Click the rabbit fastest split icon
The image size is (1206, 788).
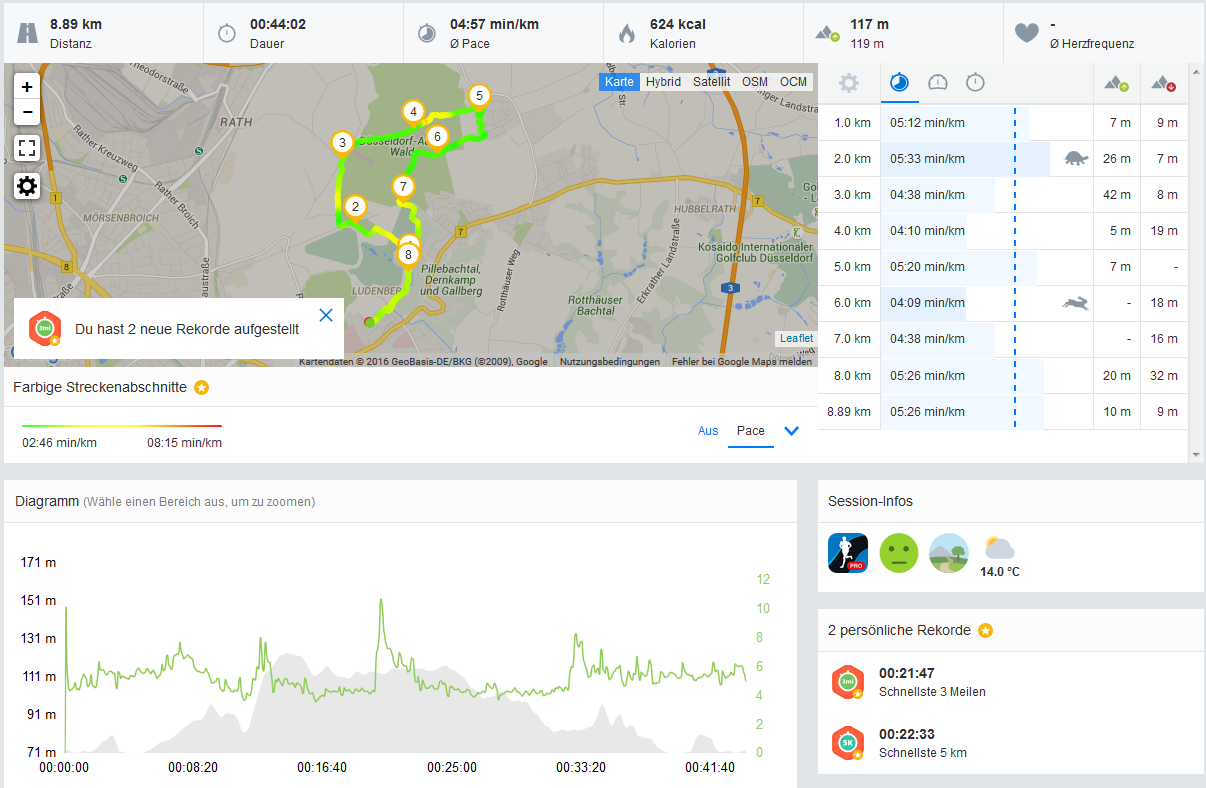click(1076, 302)
